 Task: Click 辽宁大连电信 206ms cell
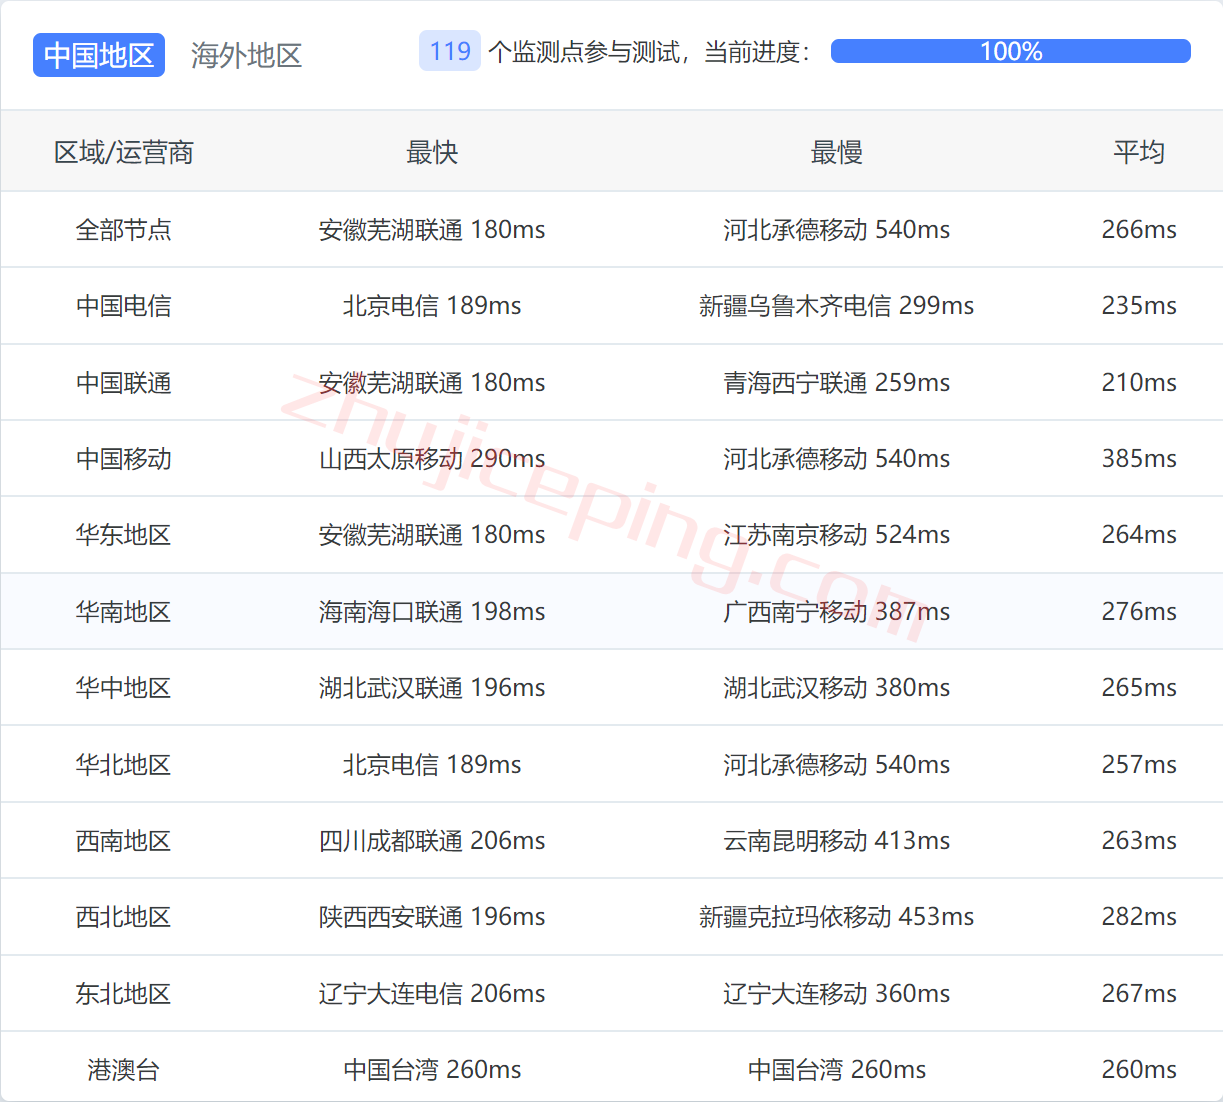tap(432, 993)
